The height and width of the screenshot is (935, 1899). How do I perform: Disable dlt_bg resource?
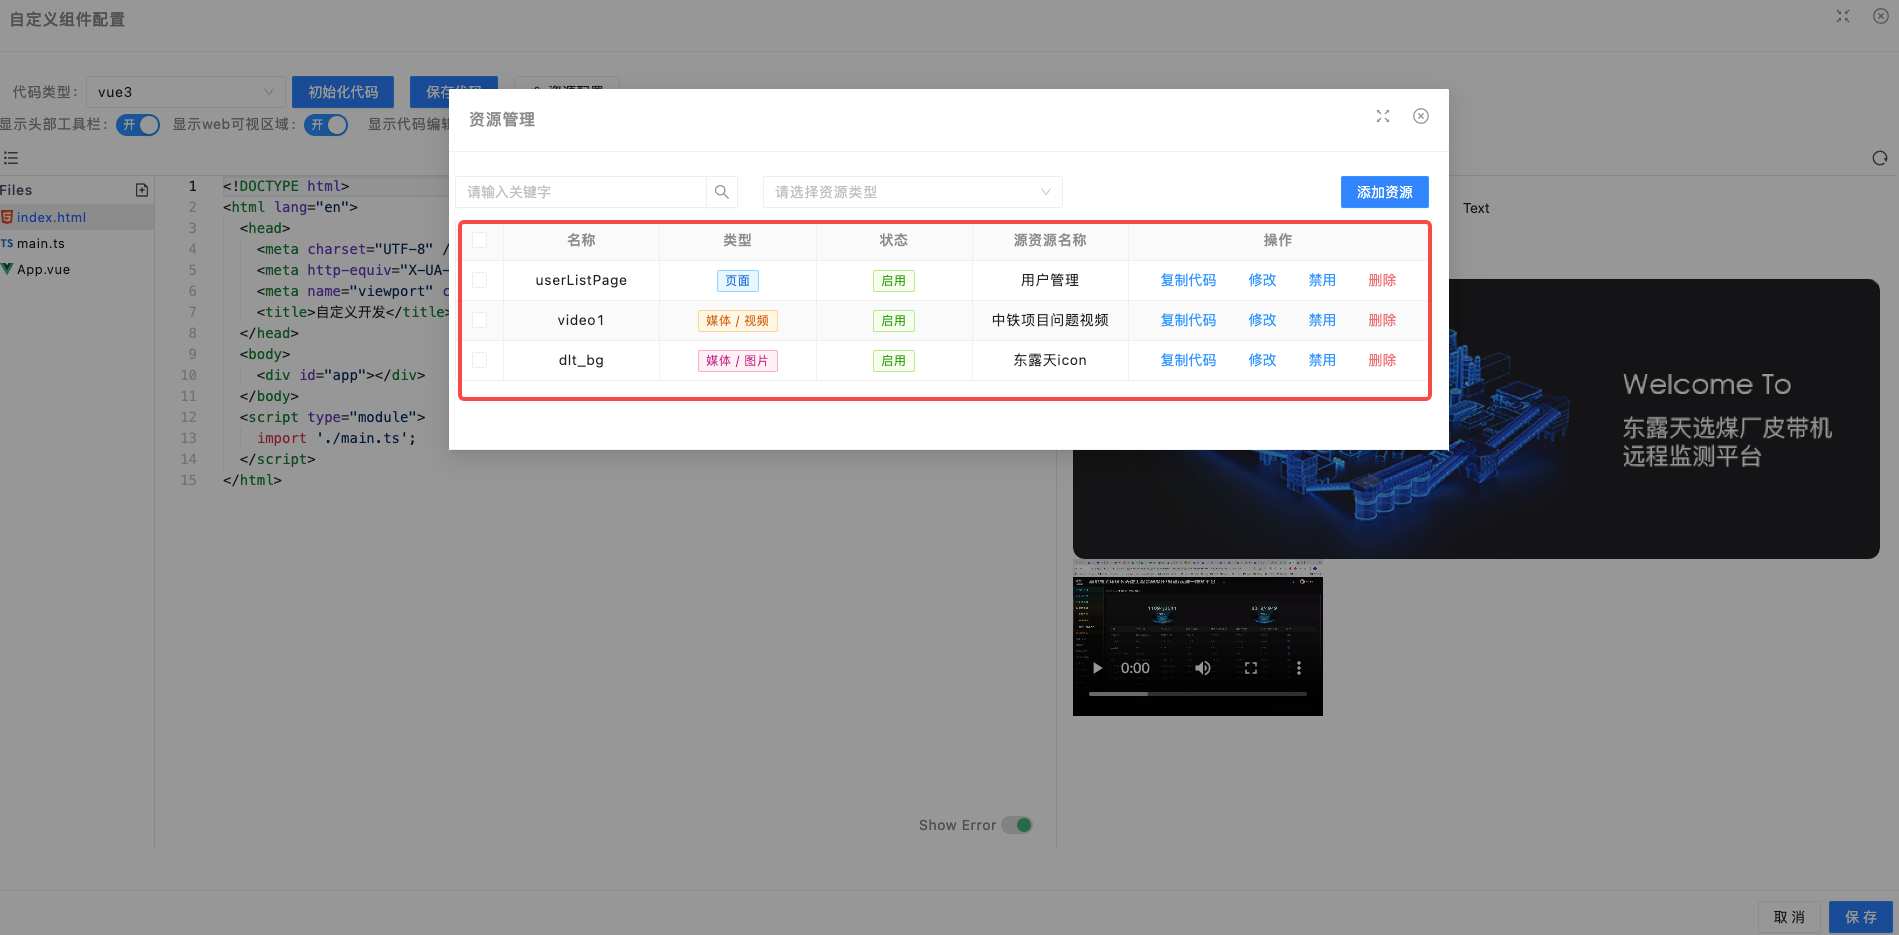pos(1322,360)
